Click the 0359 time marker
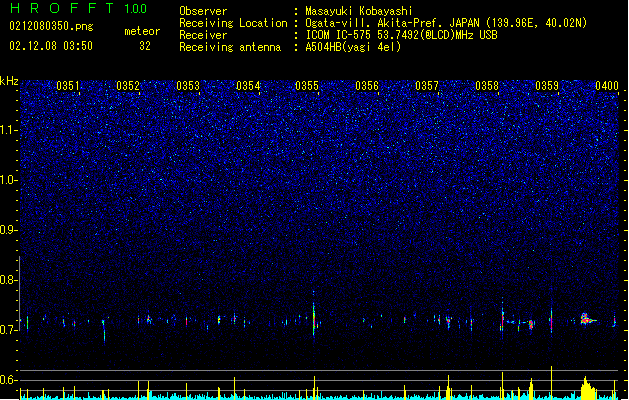Screen dimensions: 629x400 (547, 86)
